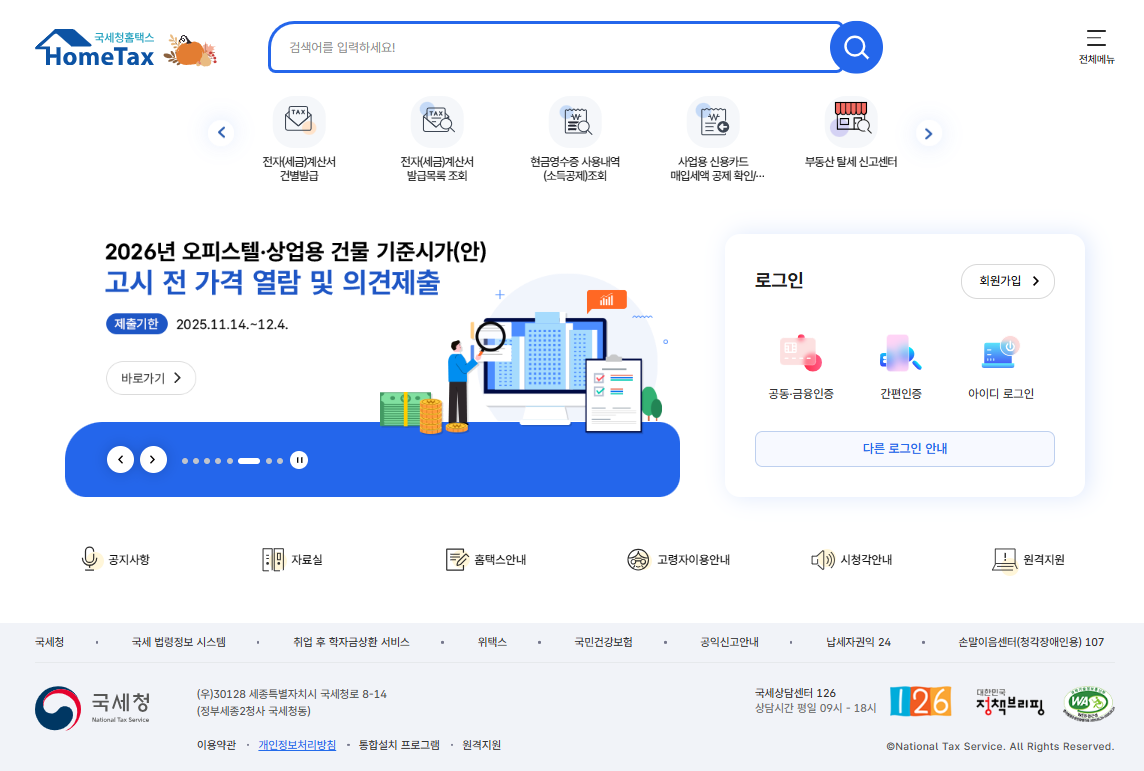The width and height of the screenshot is (1144, 771).
Task: Pause the banner slideshow
Action: click(x=298, y=459)
